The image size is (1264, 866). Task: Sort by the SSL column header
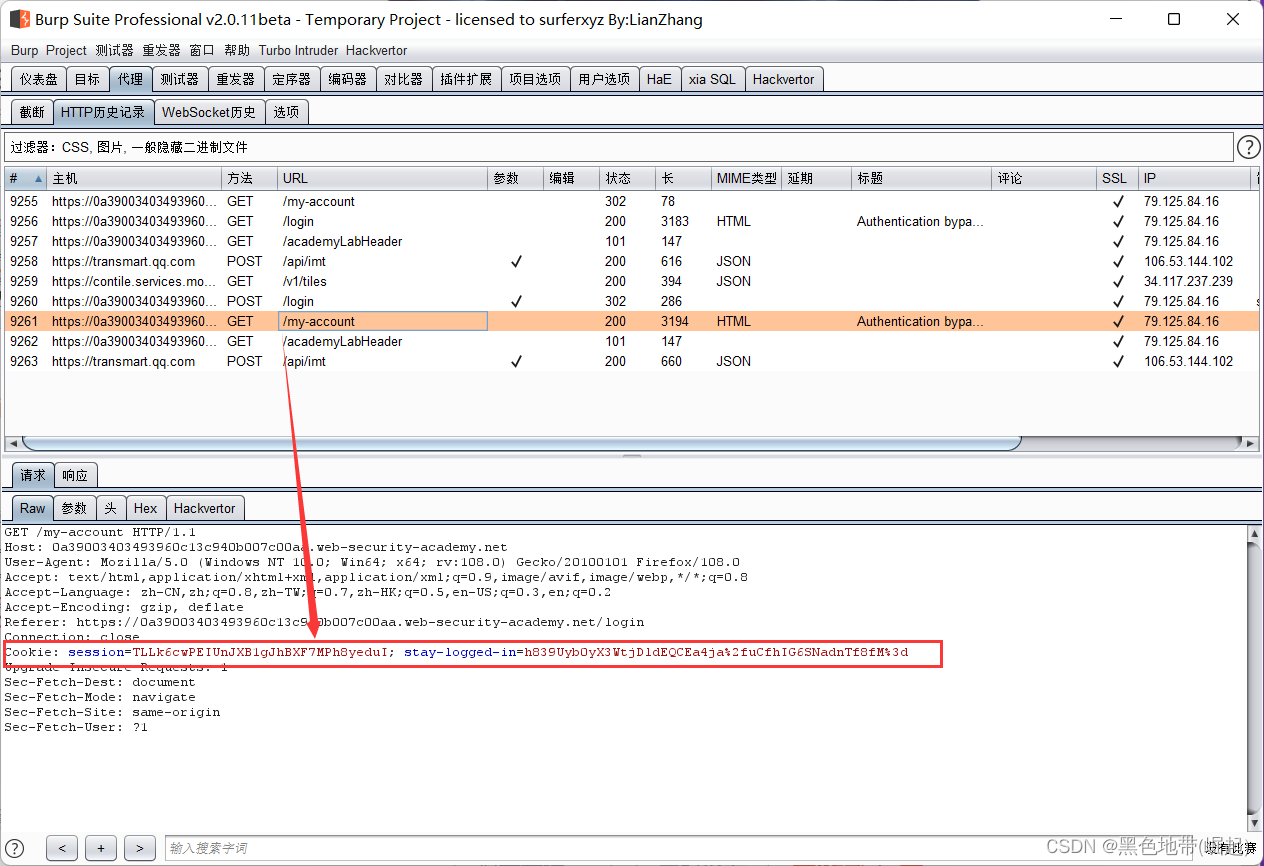pyautogui.click(x=1118, y=178)
